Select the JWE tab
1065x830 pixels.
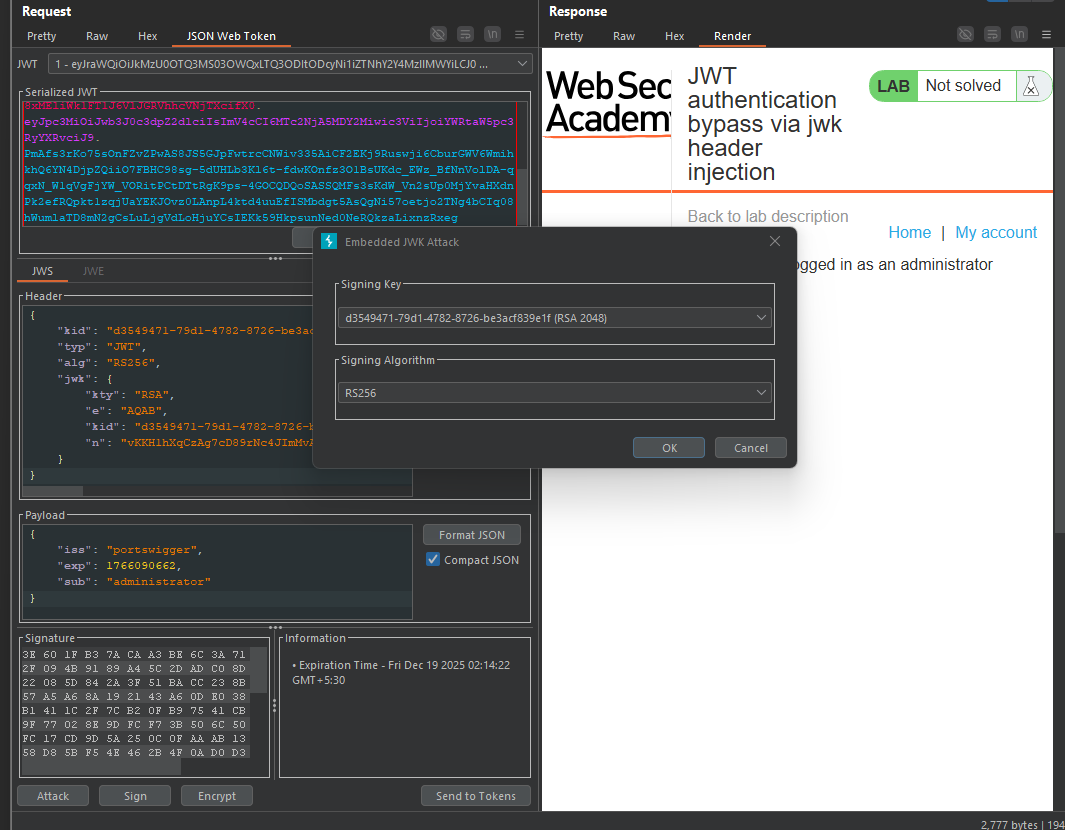click(x=93, y=271)
